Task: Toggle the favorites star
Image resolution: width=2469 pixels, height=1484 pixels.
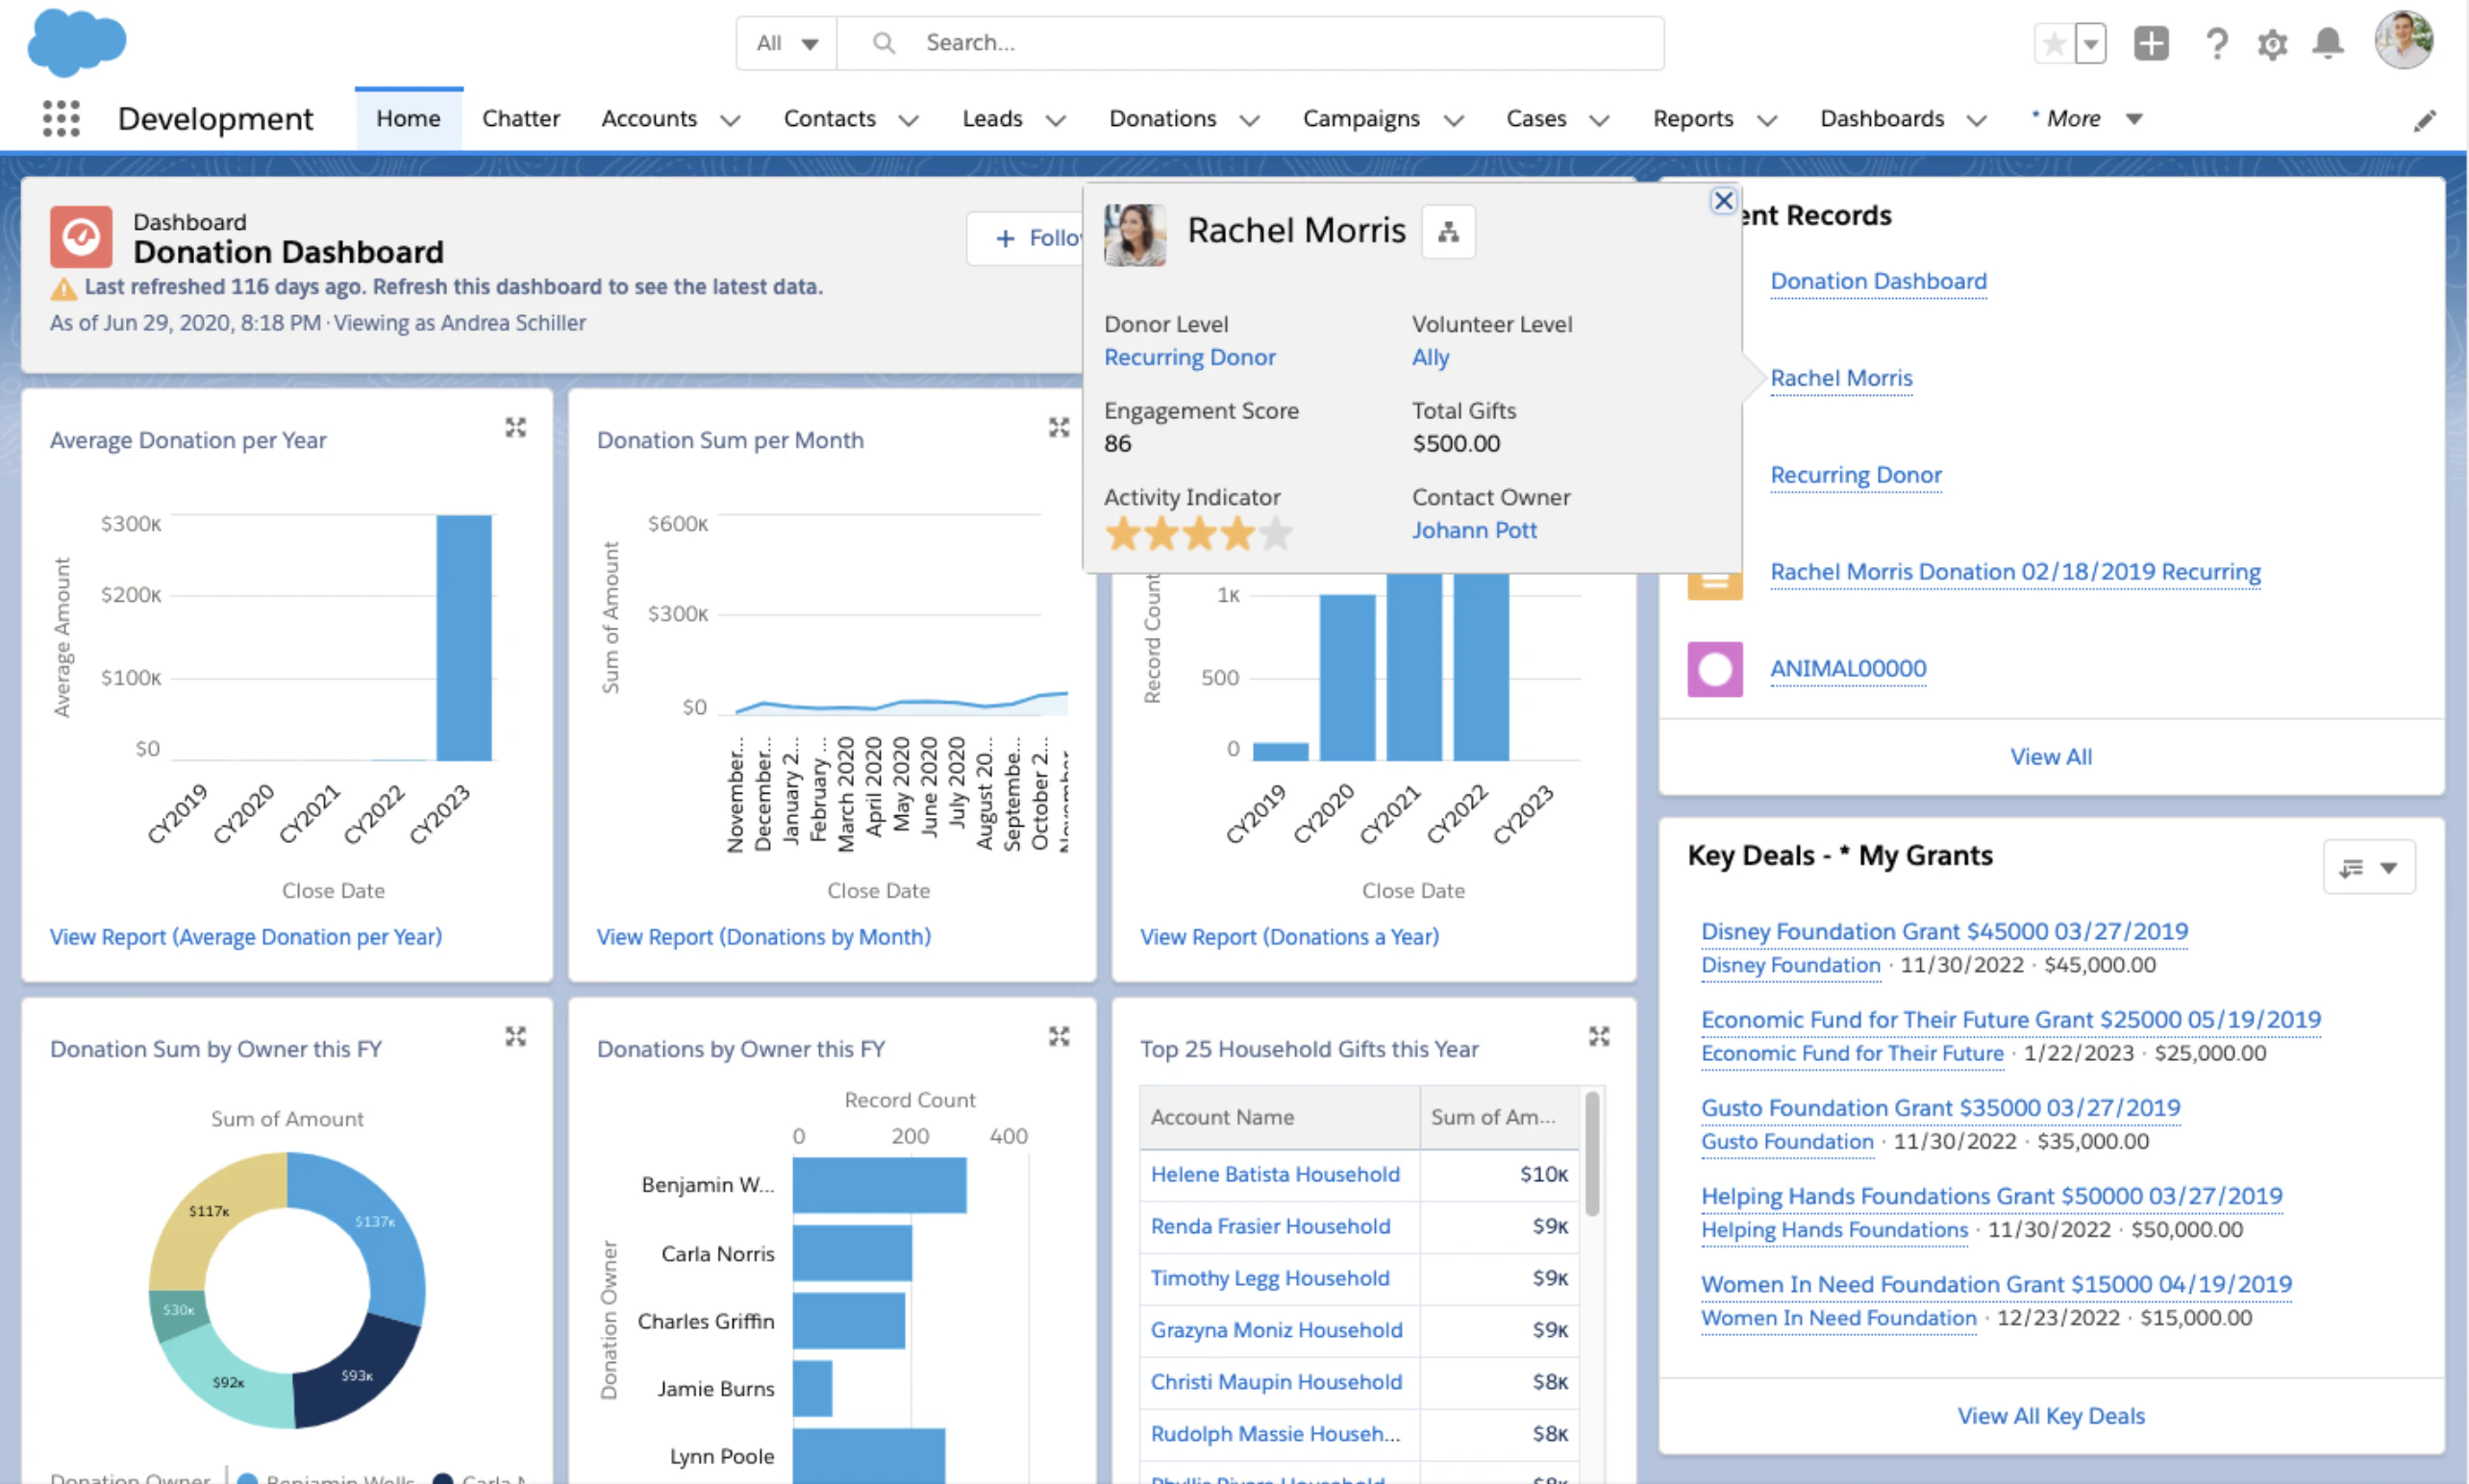Action: [2053, 43]
